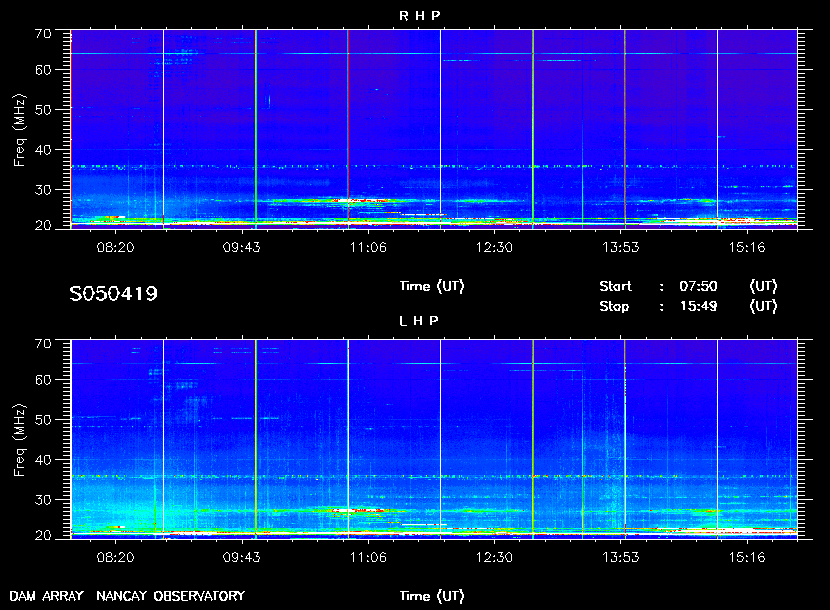Click the 40 MHz tick label on RHP axis
830x610 pixels.
point(43,150)
